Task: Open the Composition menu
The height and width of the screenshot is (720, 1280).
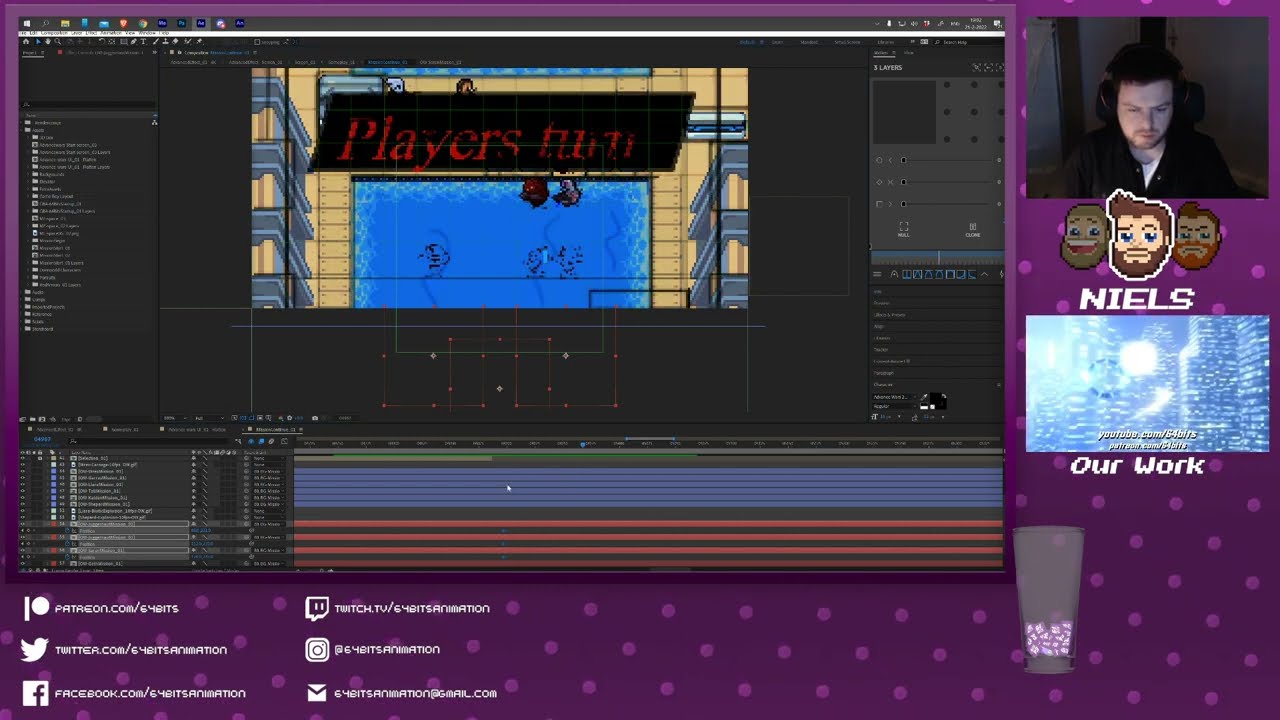Action: click(54, 33)
